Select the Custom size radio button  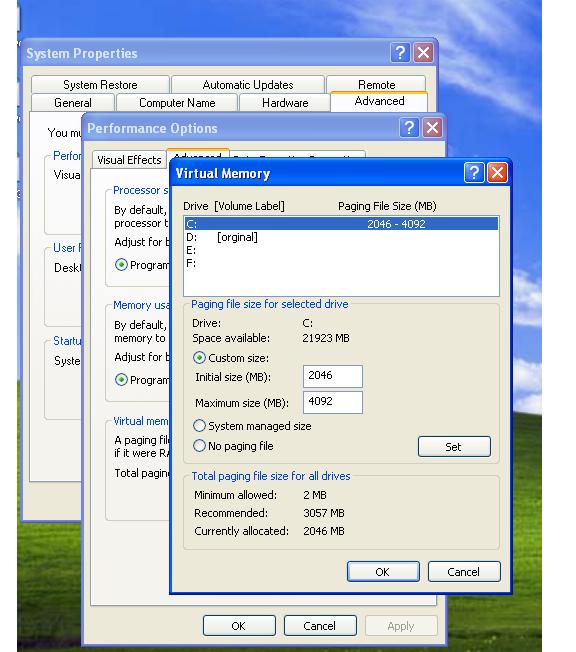tap(200, 358)
